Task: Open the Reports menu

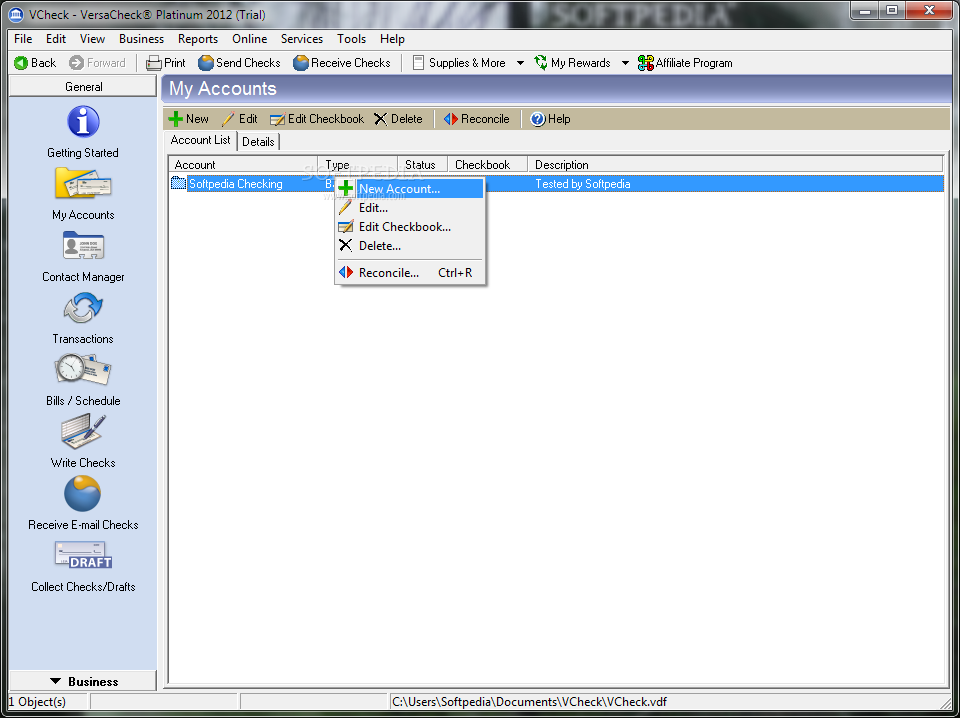Action: click(x=198, y=39)
